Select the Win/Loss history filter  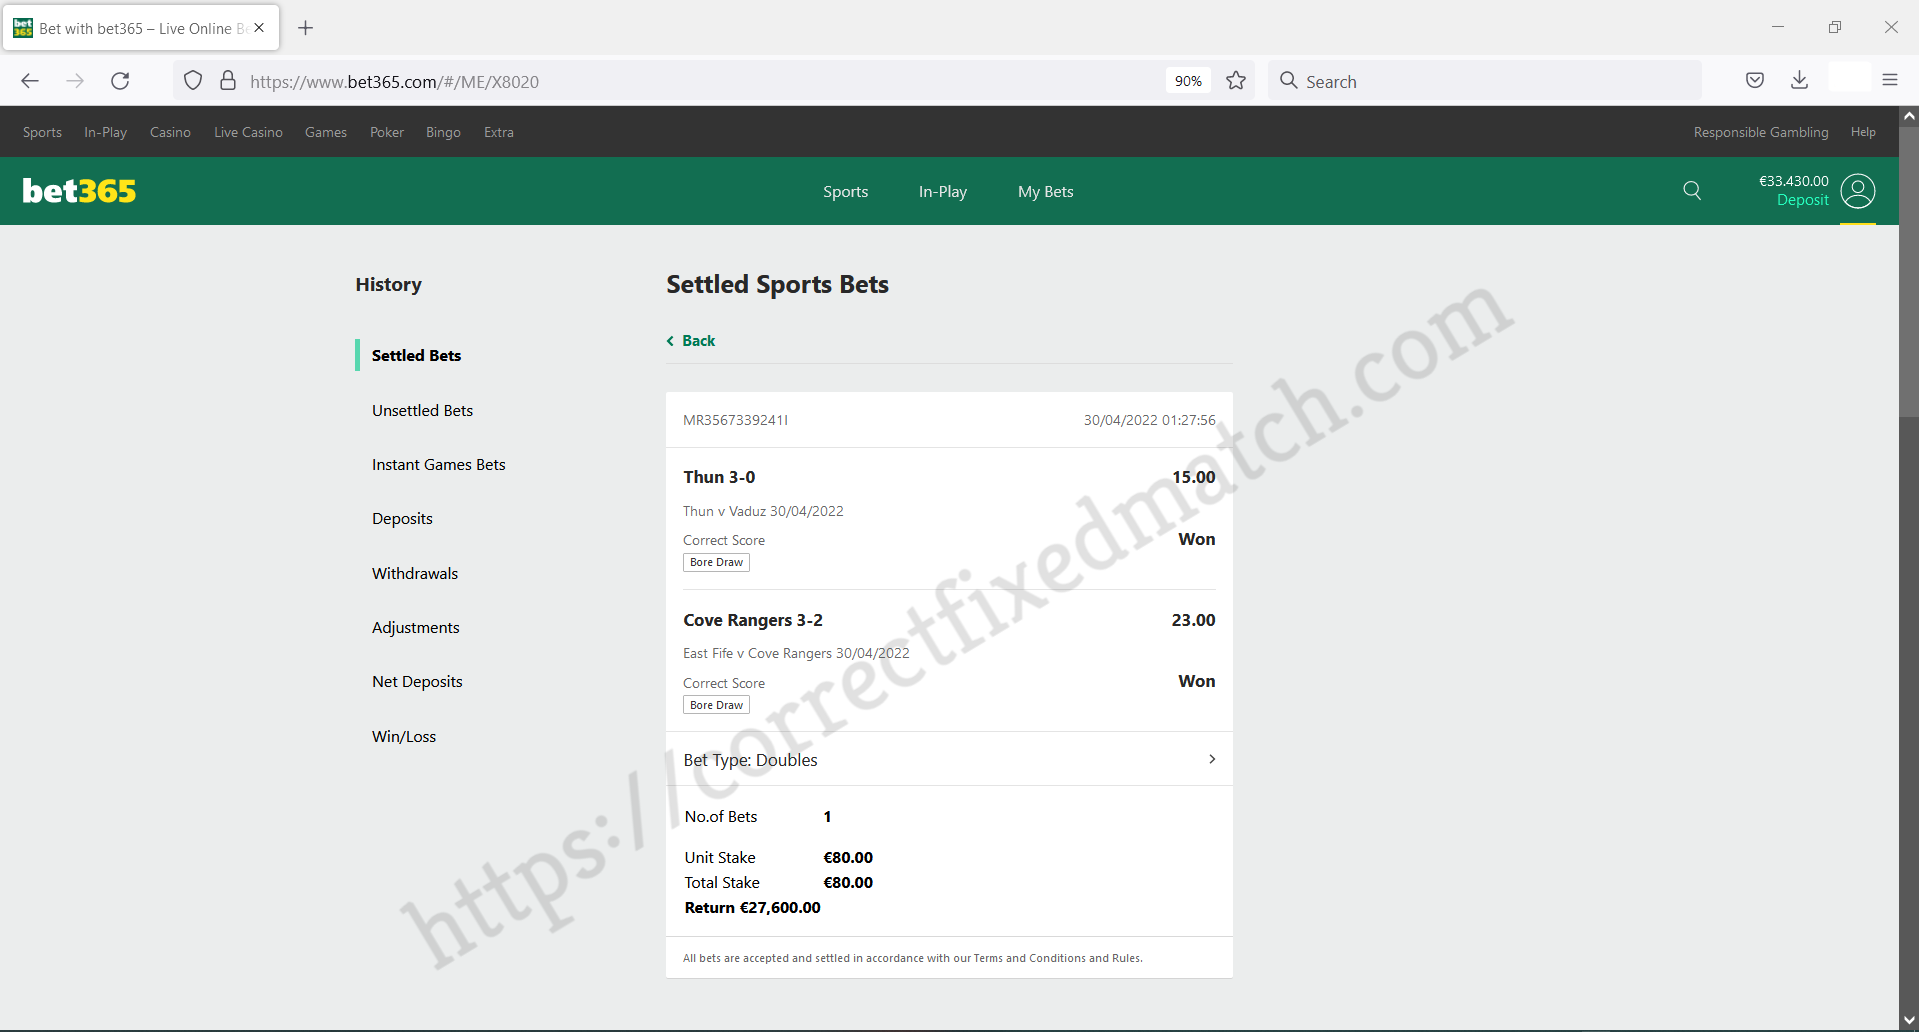(403, 736)
